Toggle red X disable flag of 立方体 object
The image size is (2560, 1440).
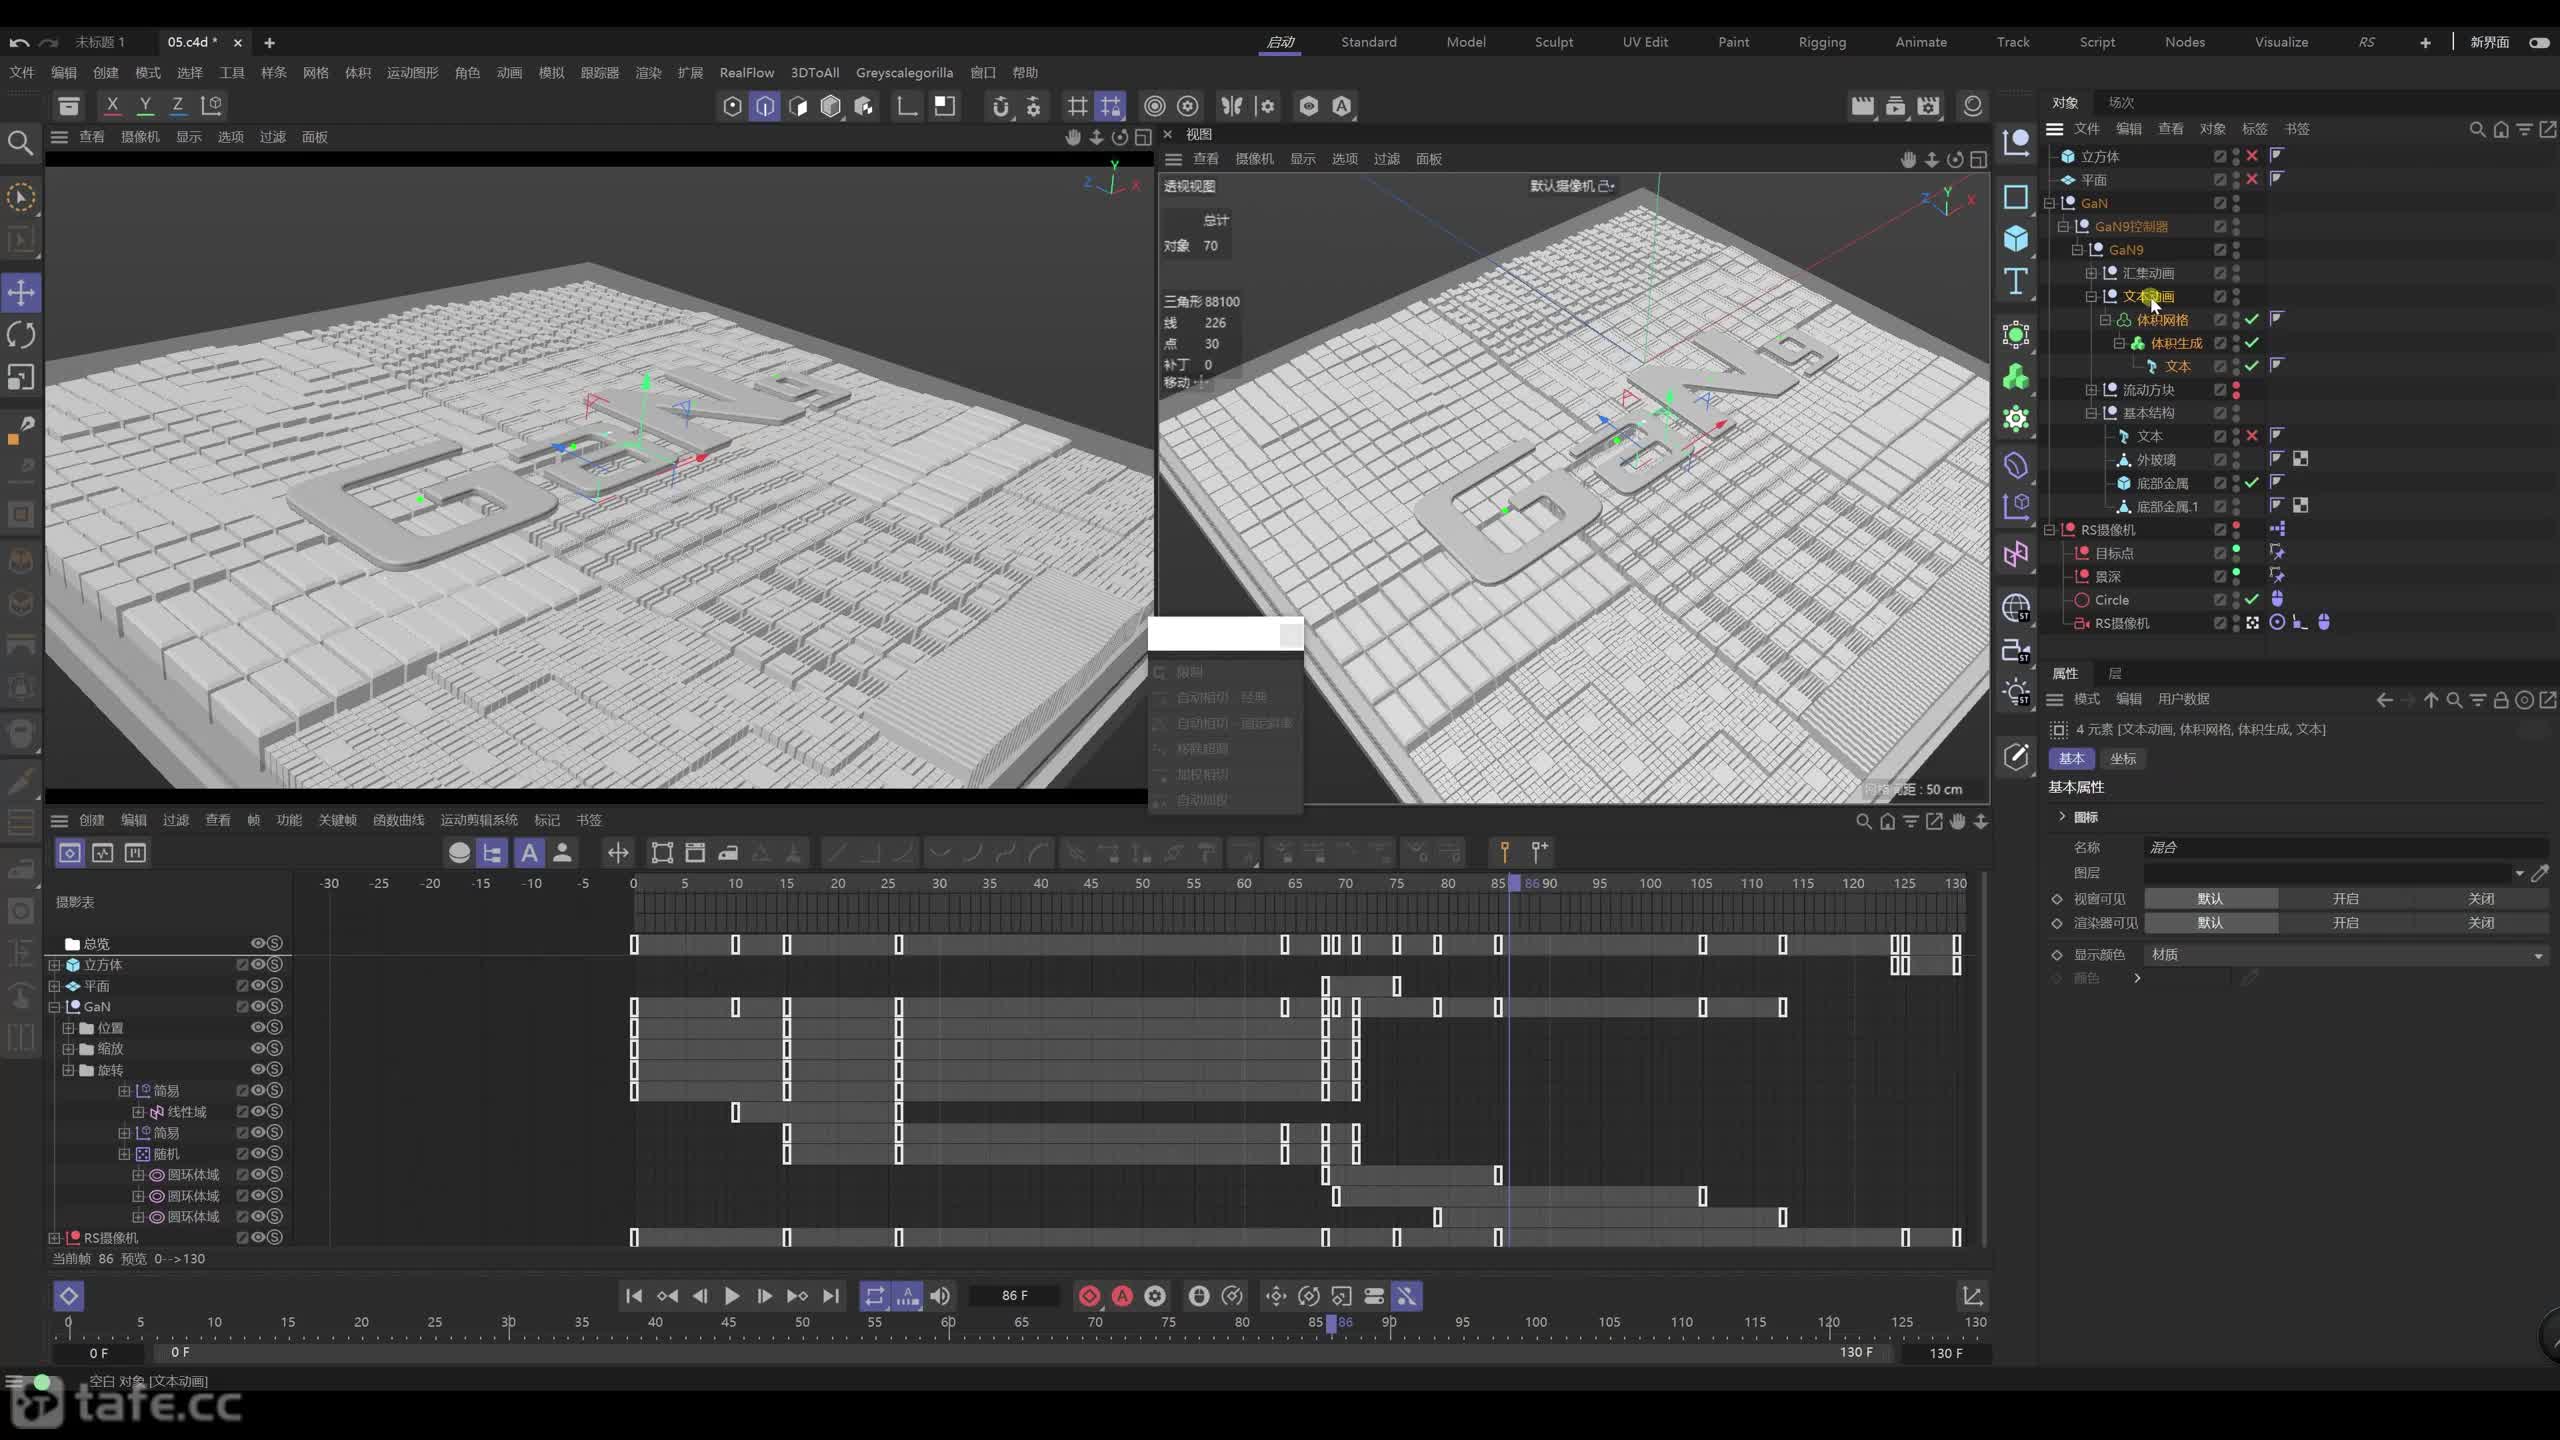click(2252, 156)
